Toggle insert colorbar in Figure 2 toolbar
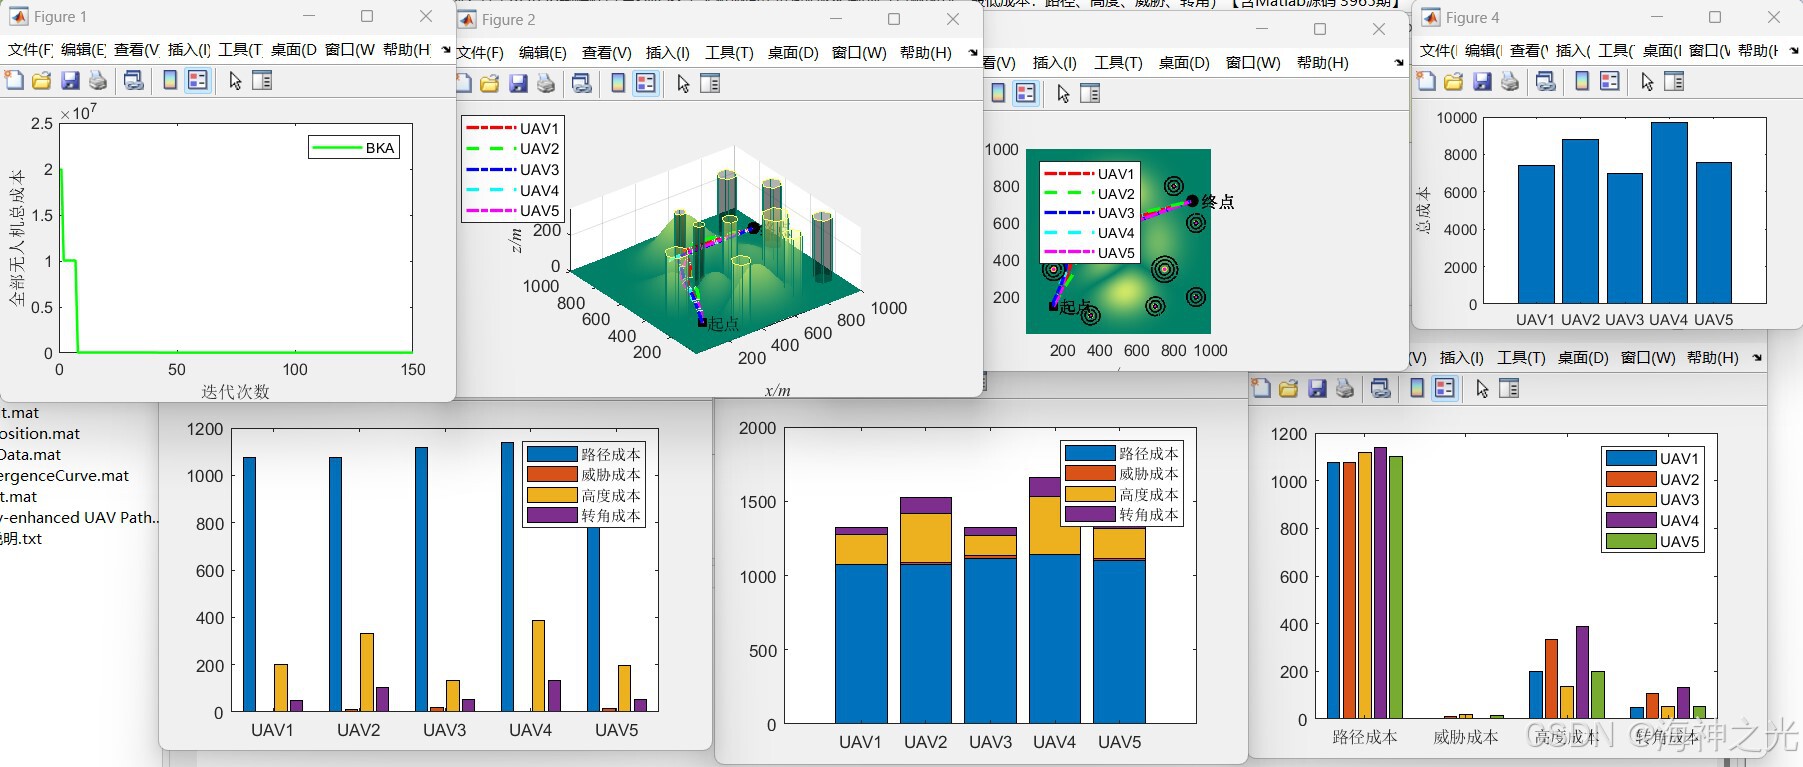The width and height of the screenshot is (1803, 767). point(618,83)
